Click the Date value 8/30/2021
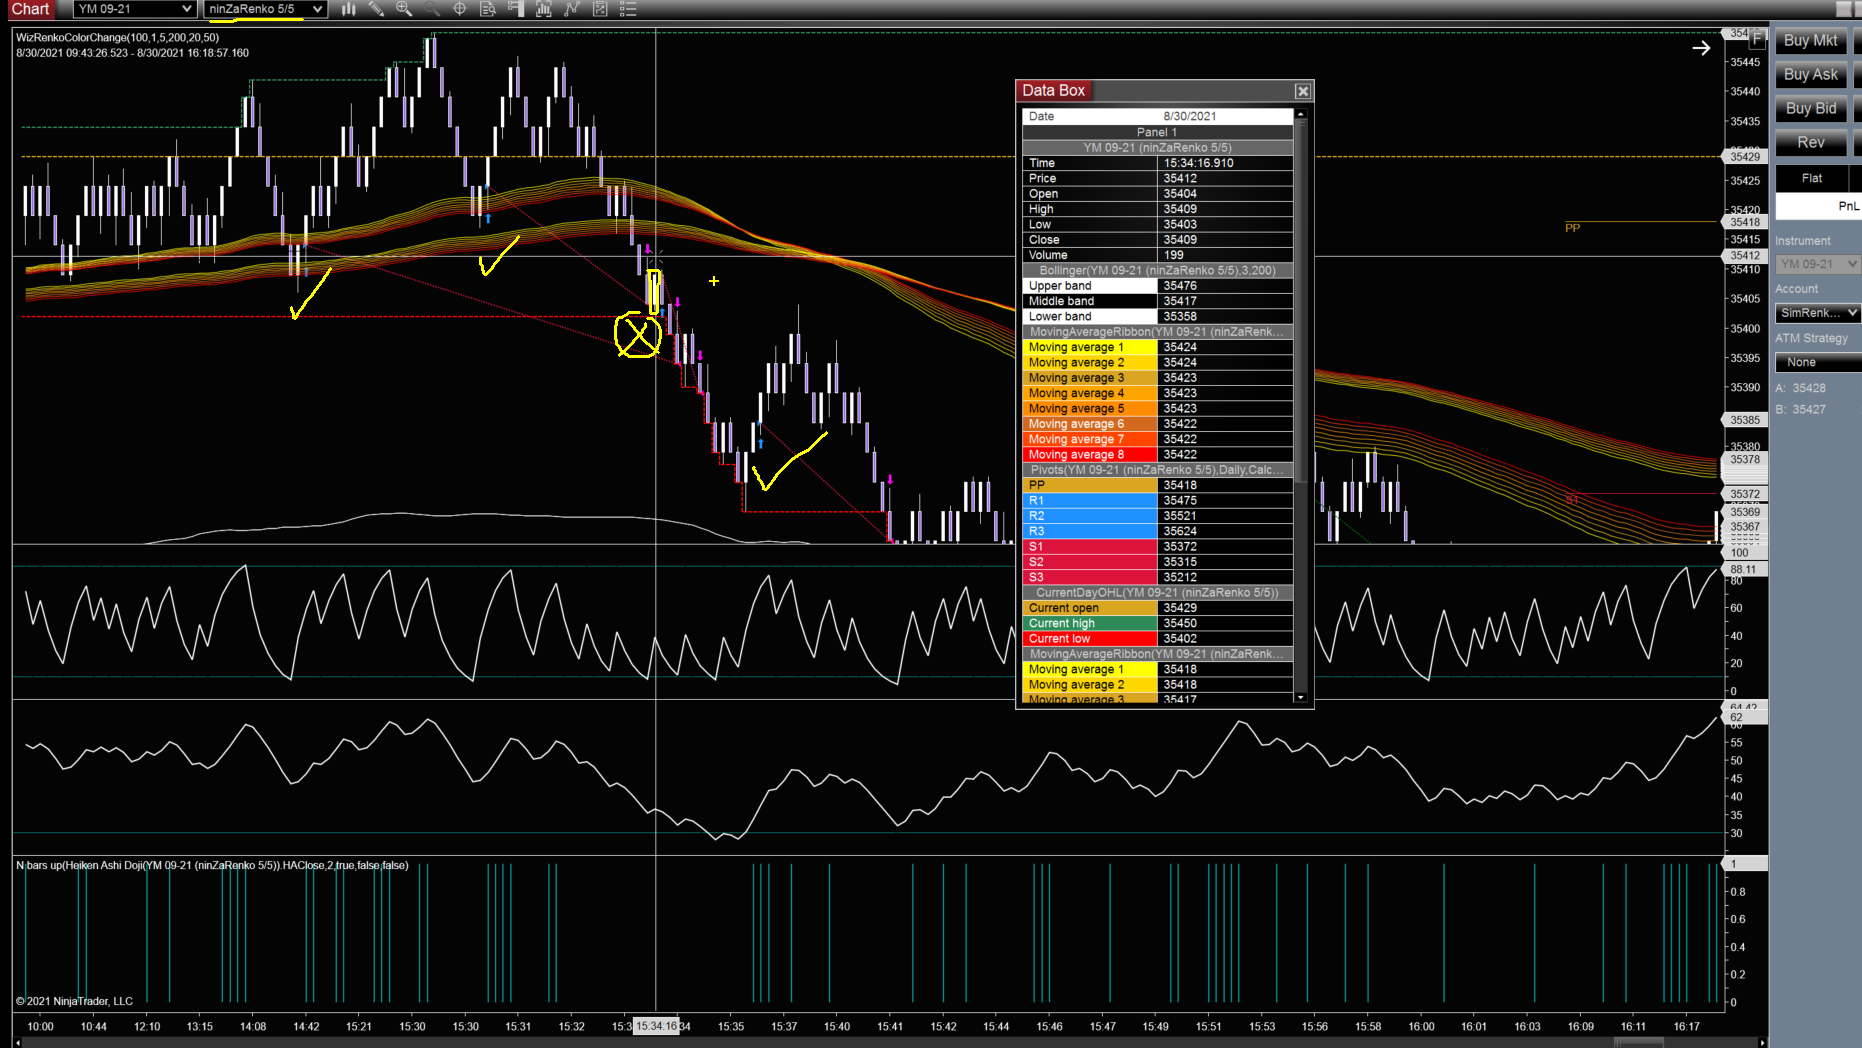 1190,116
